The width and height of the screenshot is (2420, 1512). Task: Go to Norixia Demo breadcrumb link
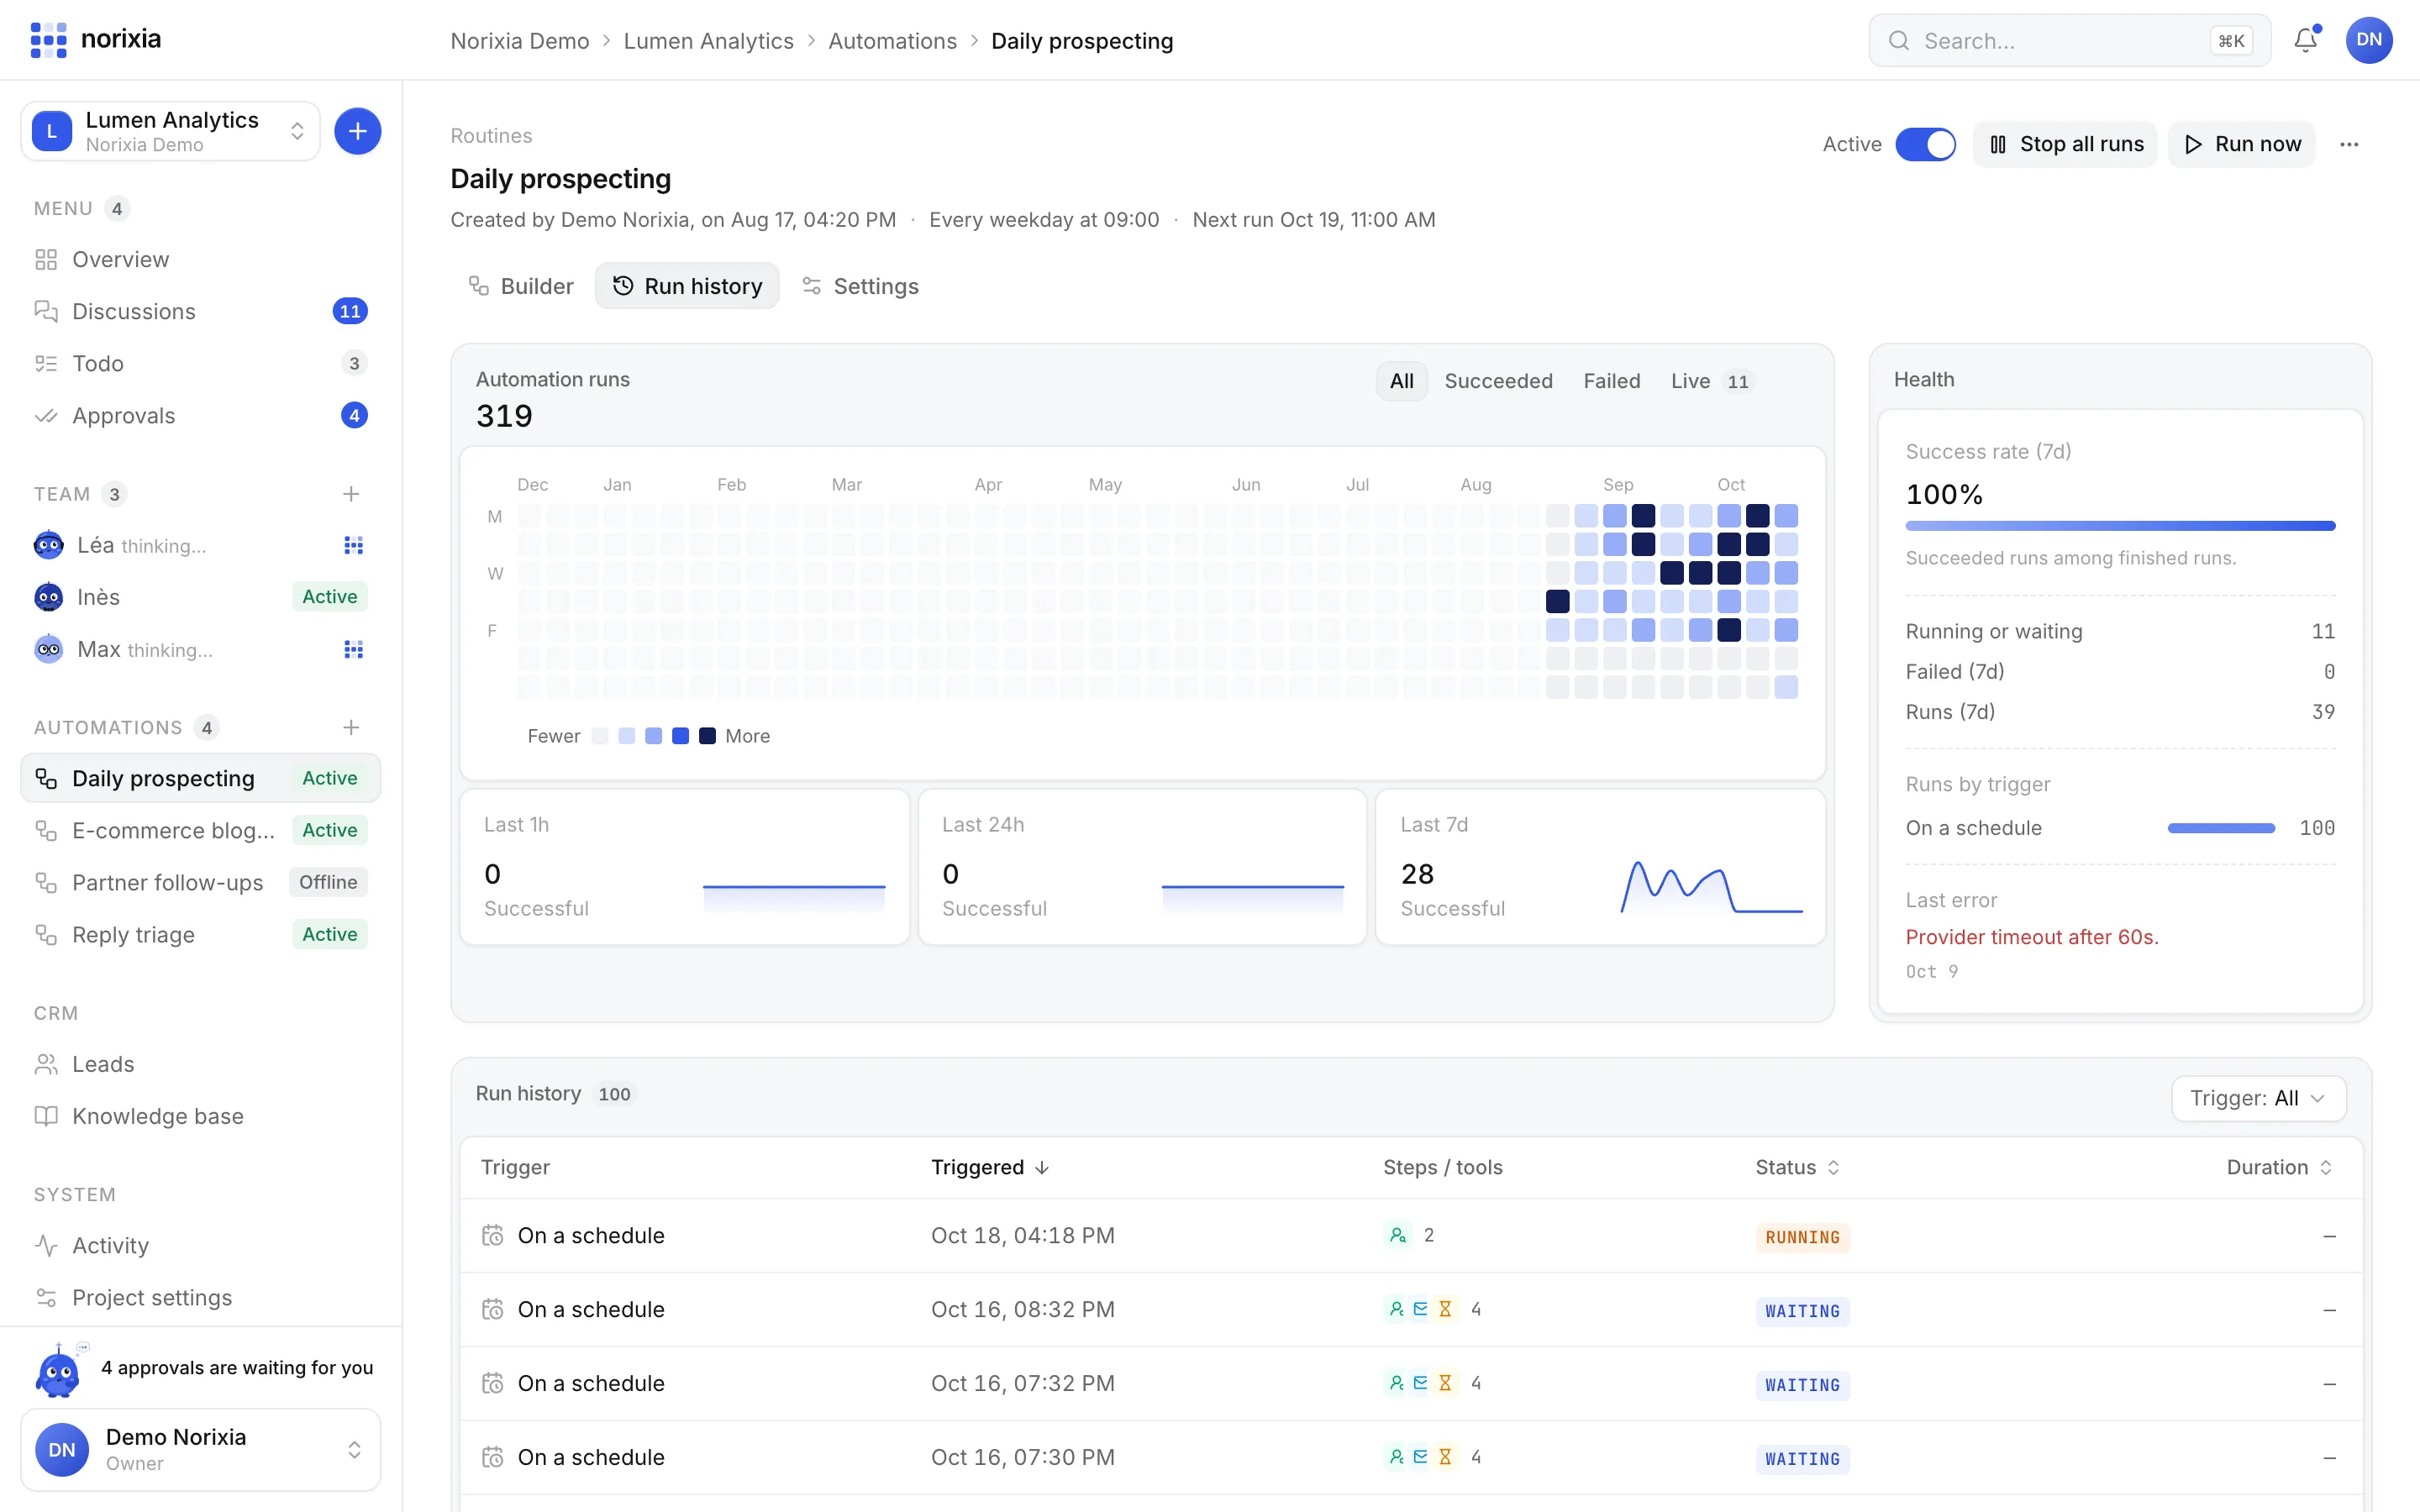coord(519,41)
